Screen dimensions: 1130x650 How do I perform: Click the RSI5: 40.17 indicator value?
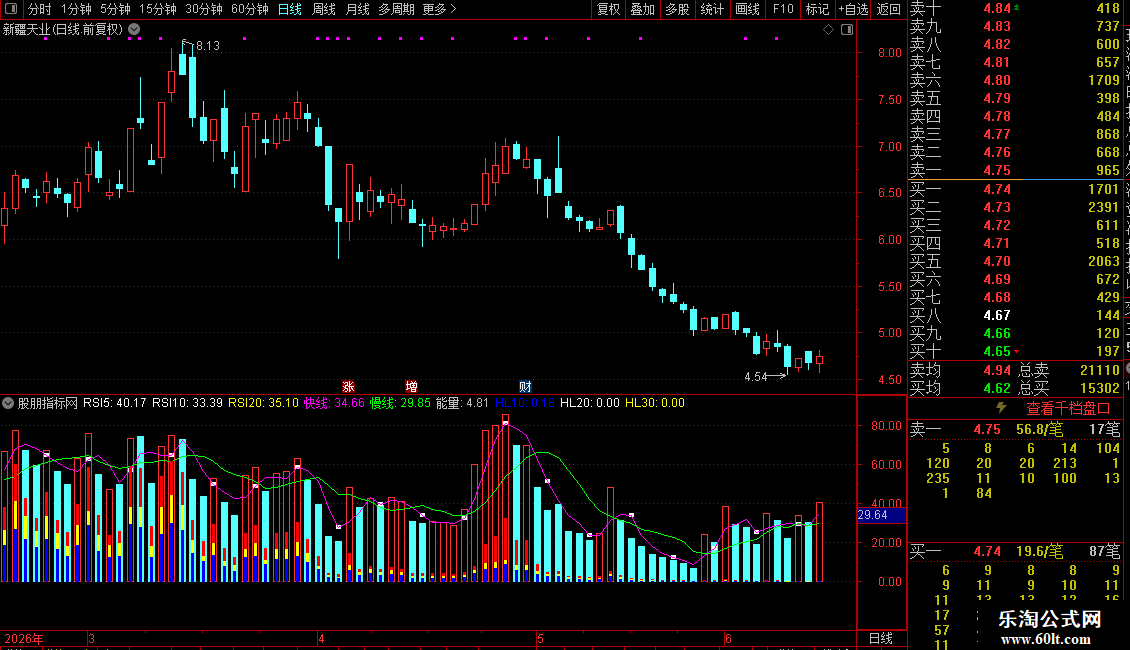point(114,403)
